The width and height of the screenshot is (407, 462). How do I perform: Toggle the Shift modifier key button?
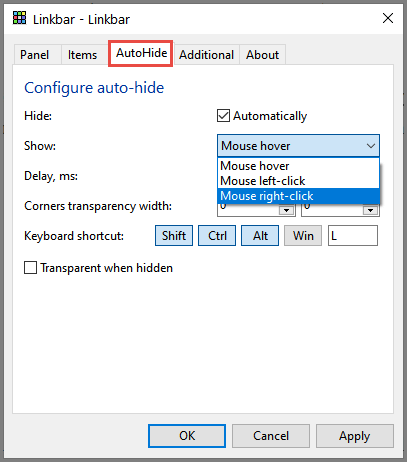click(x=174, y=236)
